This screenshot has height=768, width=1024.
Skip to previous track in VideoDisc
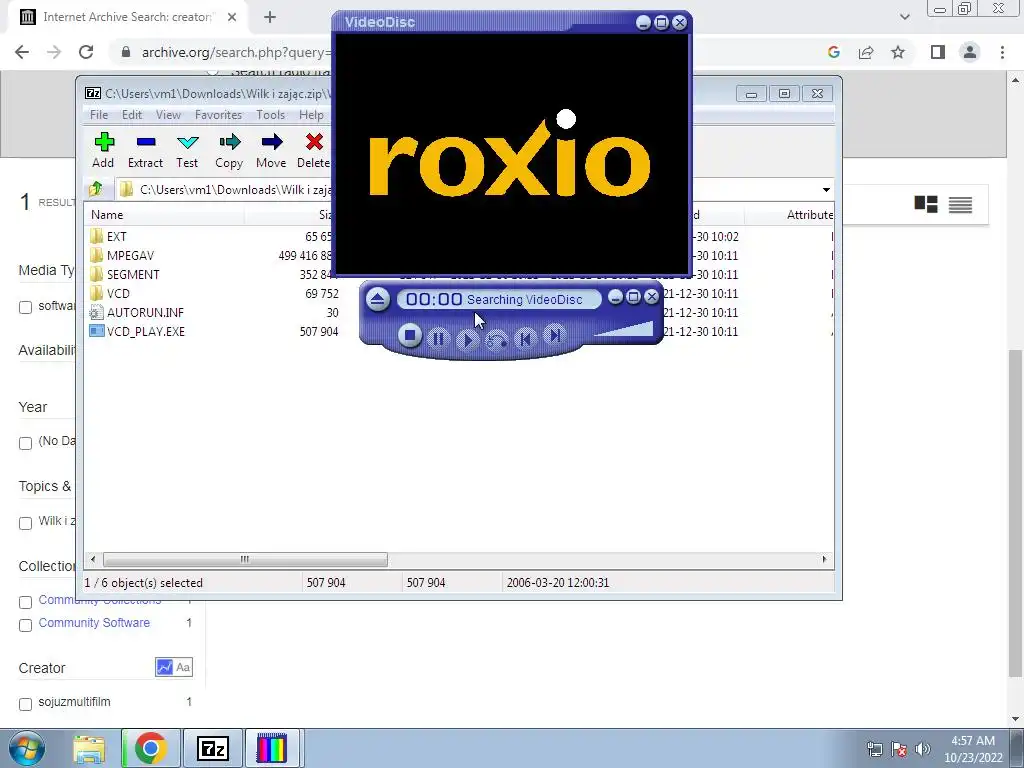[x=525, y=338]
